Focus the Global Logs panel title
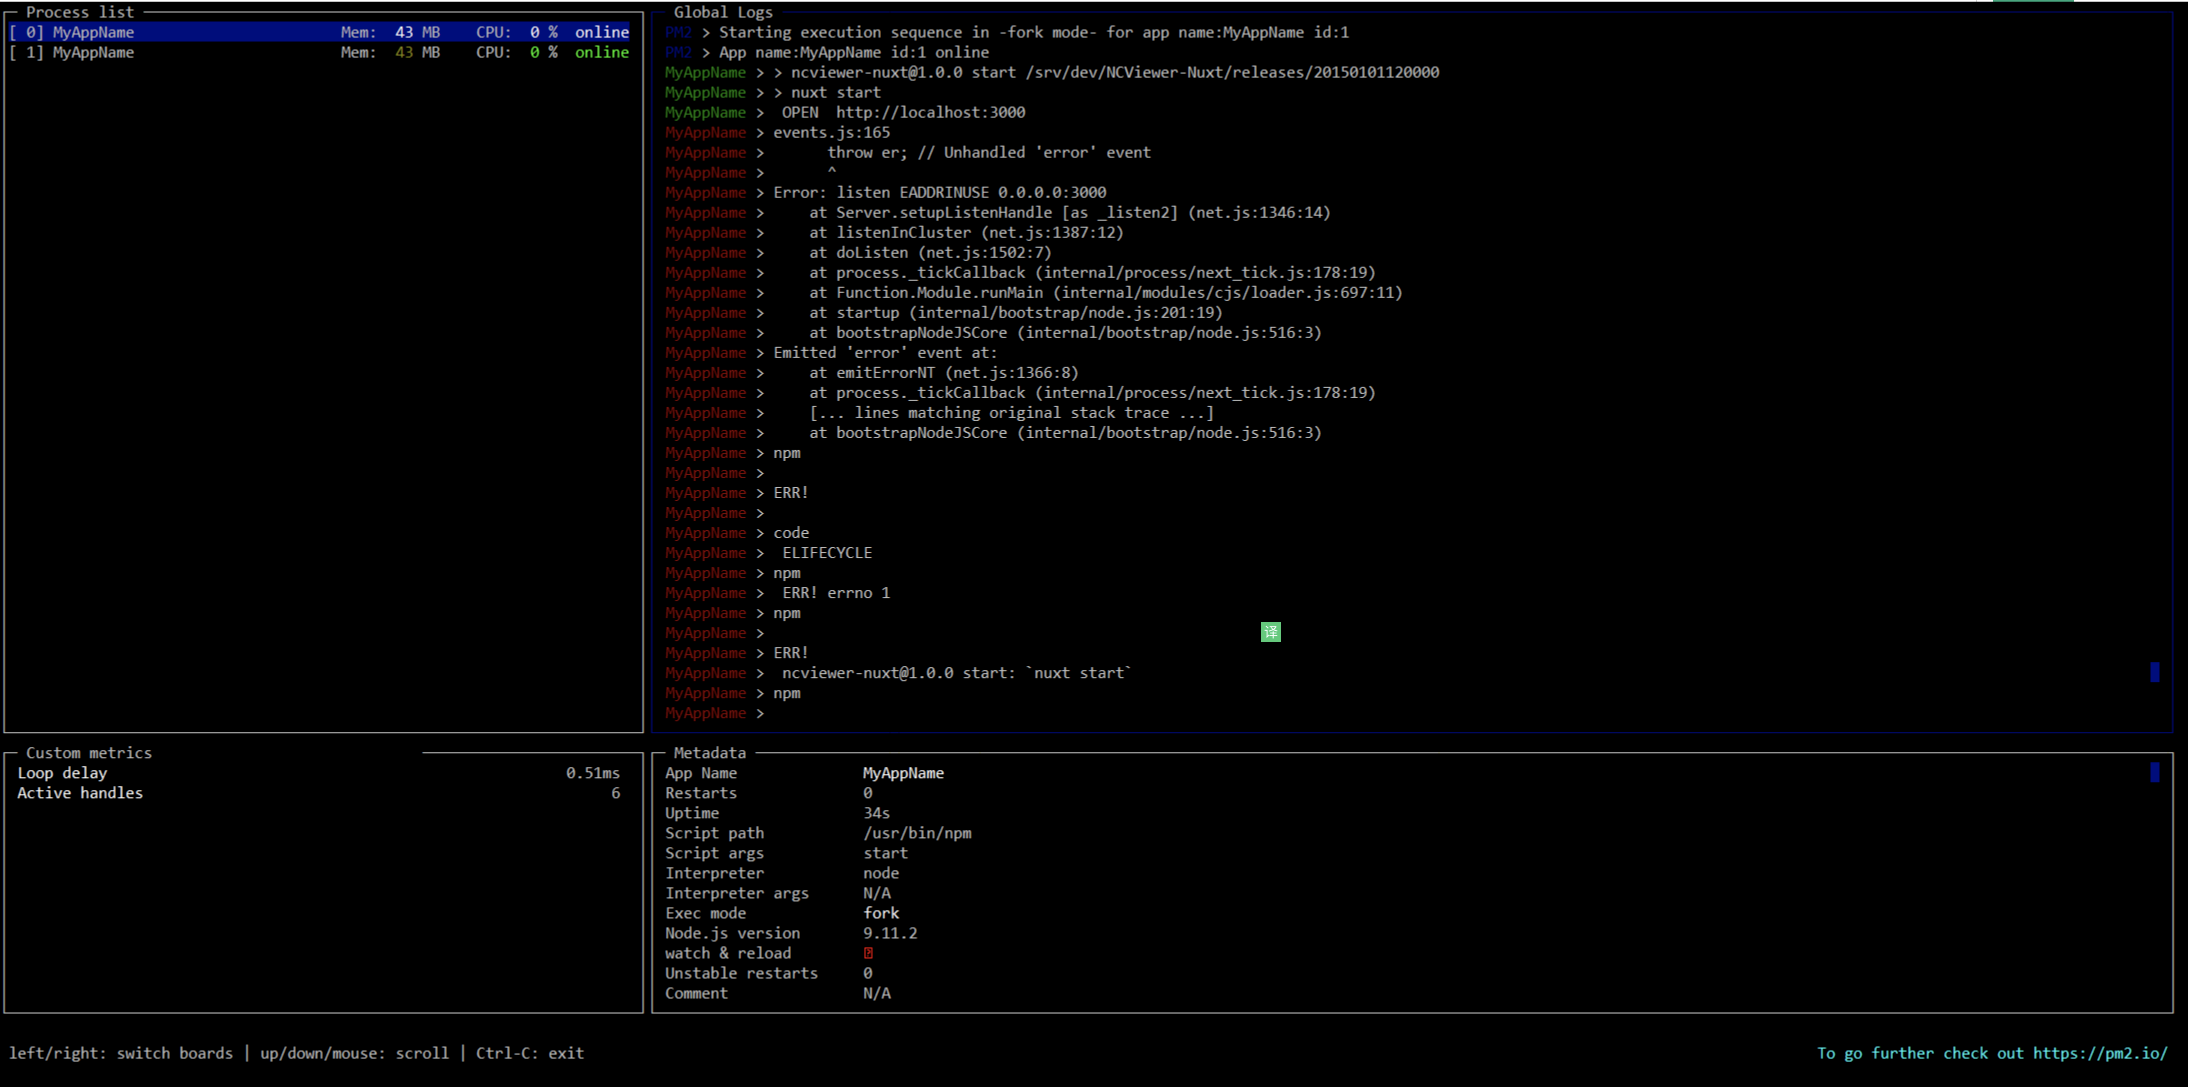2188x1087 pixels. coord(722,12)
